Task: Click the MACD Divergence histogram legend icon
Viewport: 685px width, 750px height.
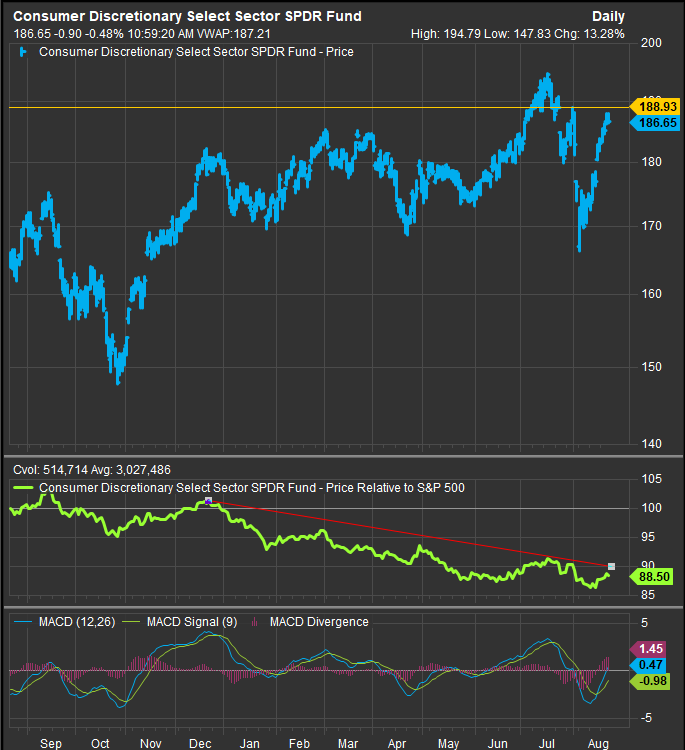Action: [x=255, y=622]
